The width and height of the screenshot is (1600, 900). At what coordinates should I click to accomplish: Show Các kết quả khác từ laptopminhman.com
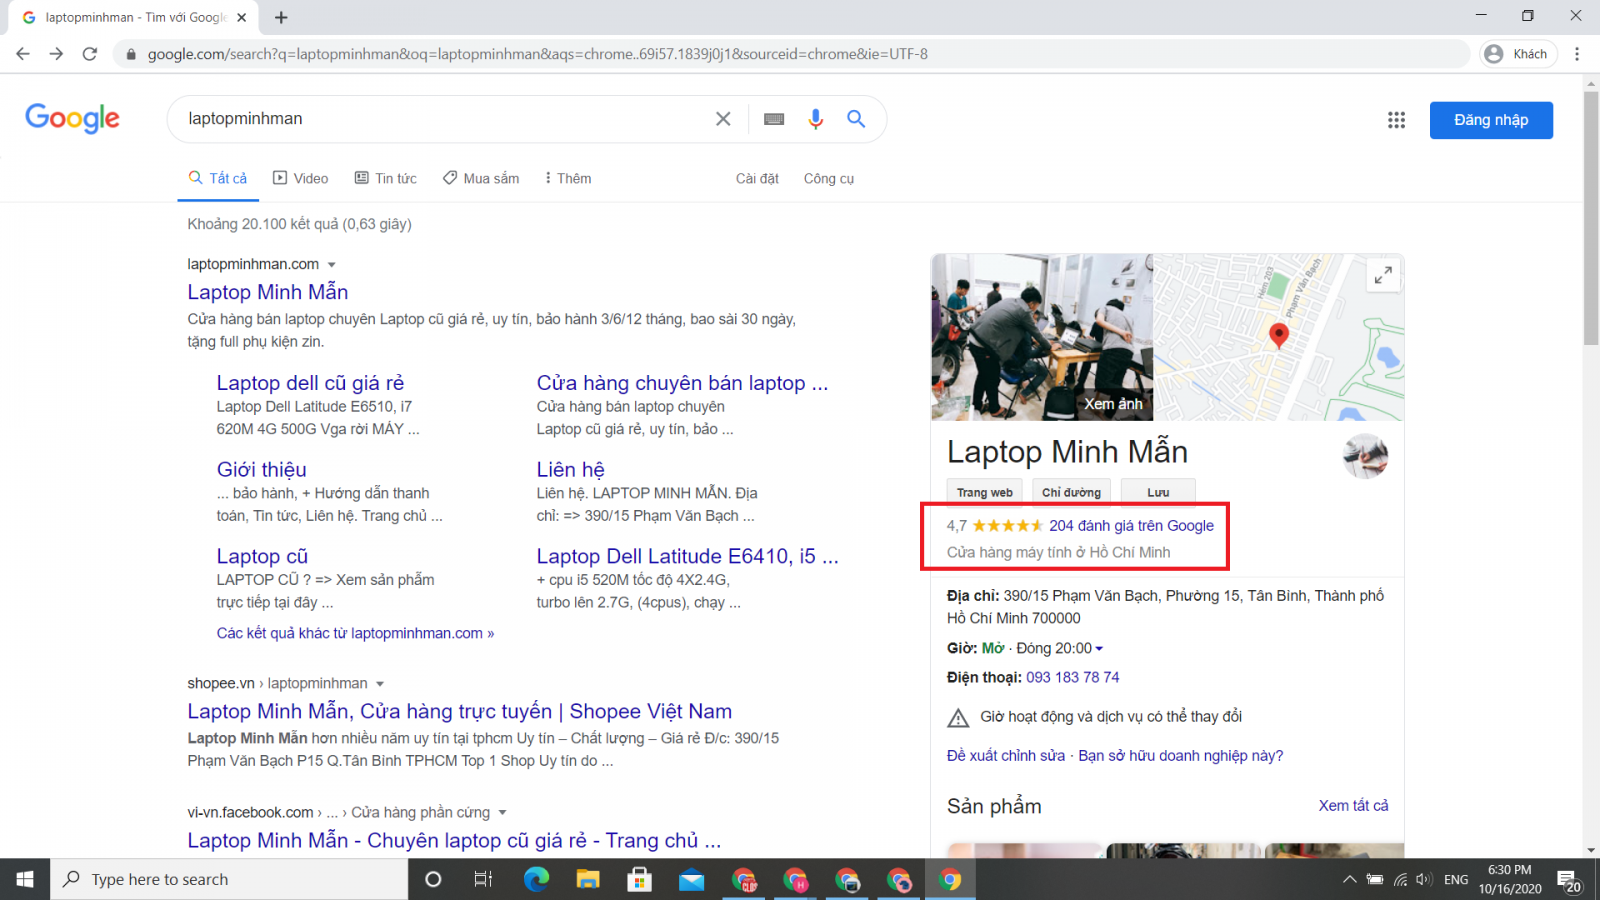[355, 633]
